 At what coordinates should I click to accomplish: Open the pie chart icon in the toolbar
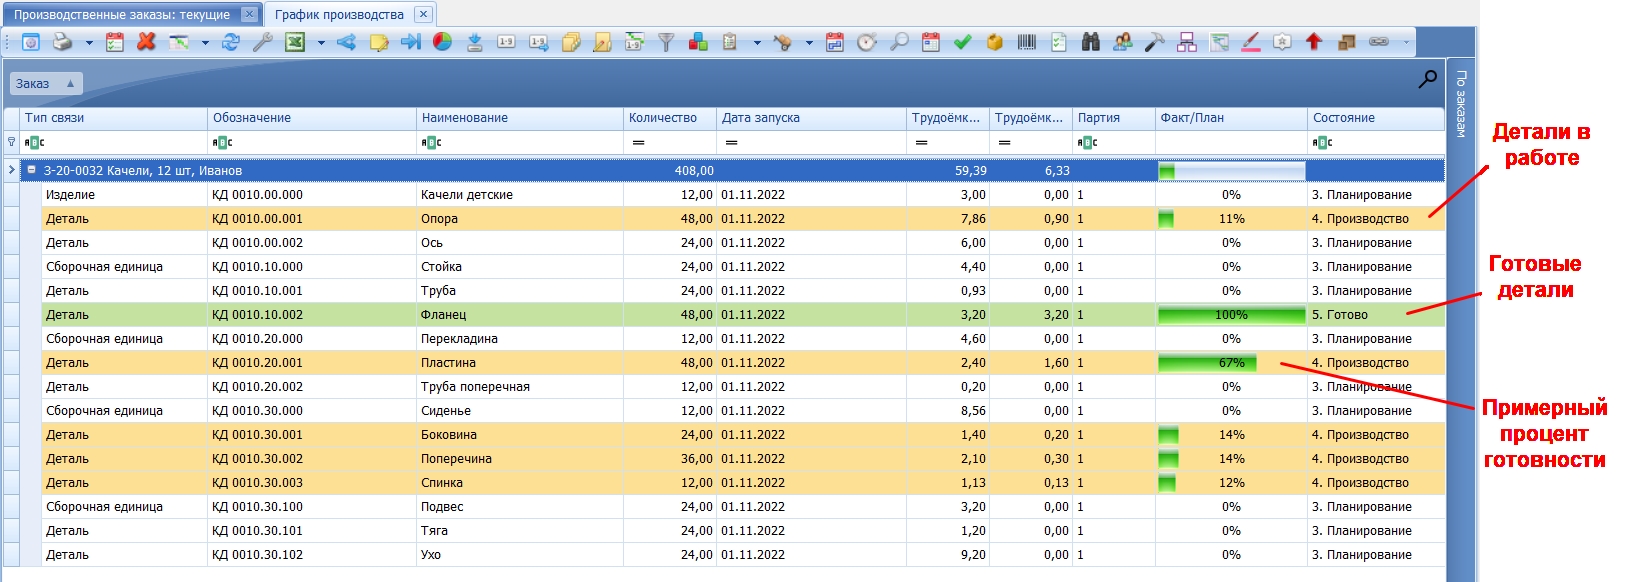pyautogui.click(x=442, y=42)
